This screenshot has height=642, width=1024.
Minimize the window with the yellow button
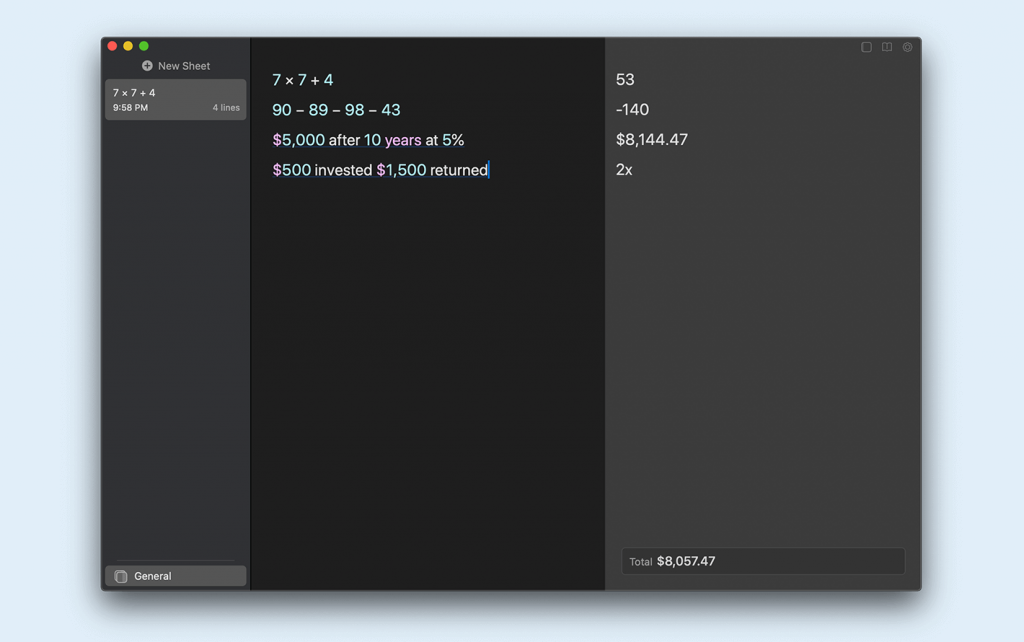128,46
